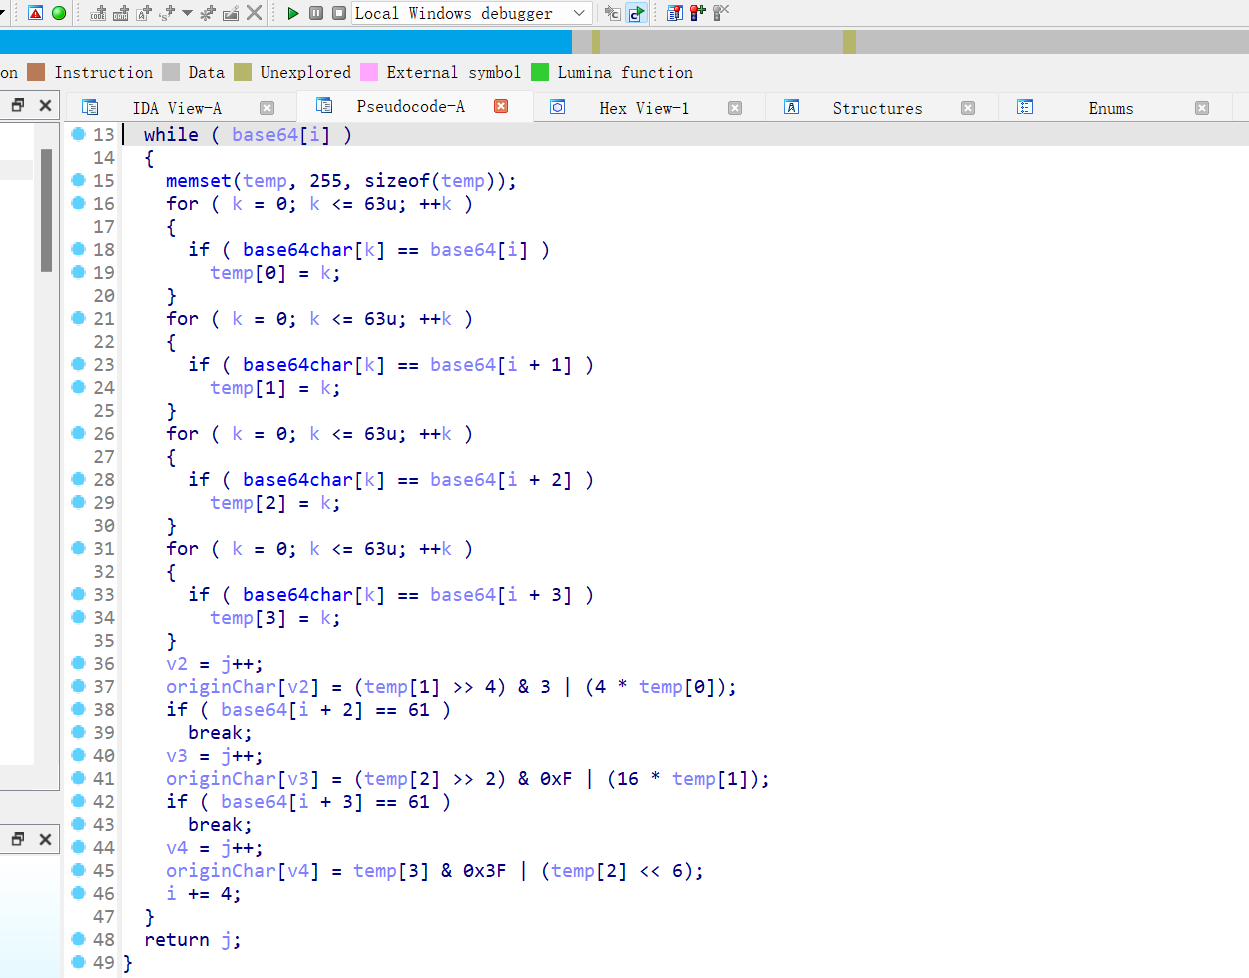This screenshot has height=978, width=1249.
Task: Click 'memset' in line 15
Action: coord(199,181)
